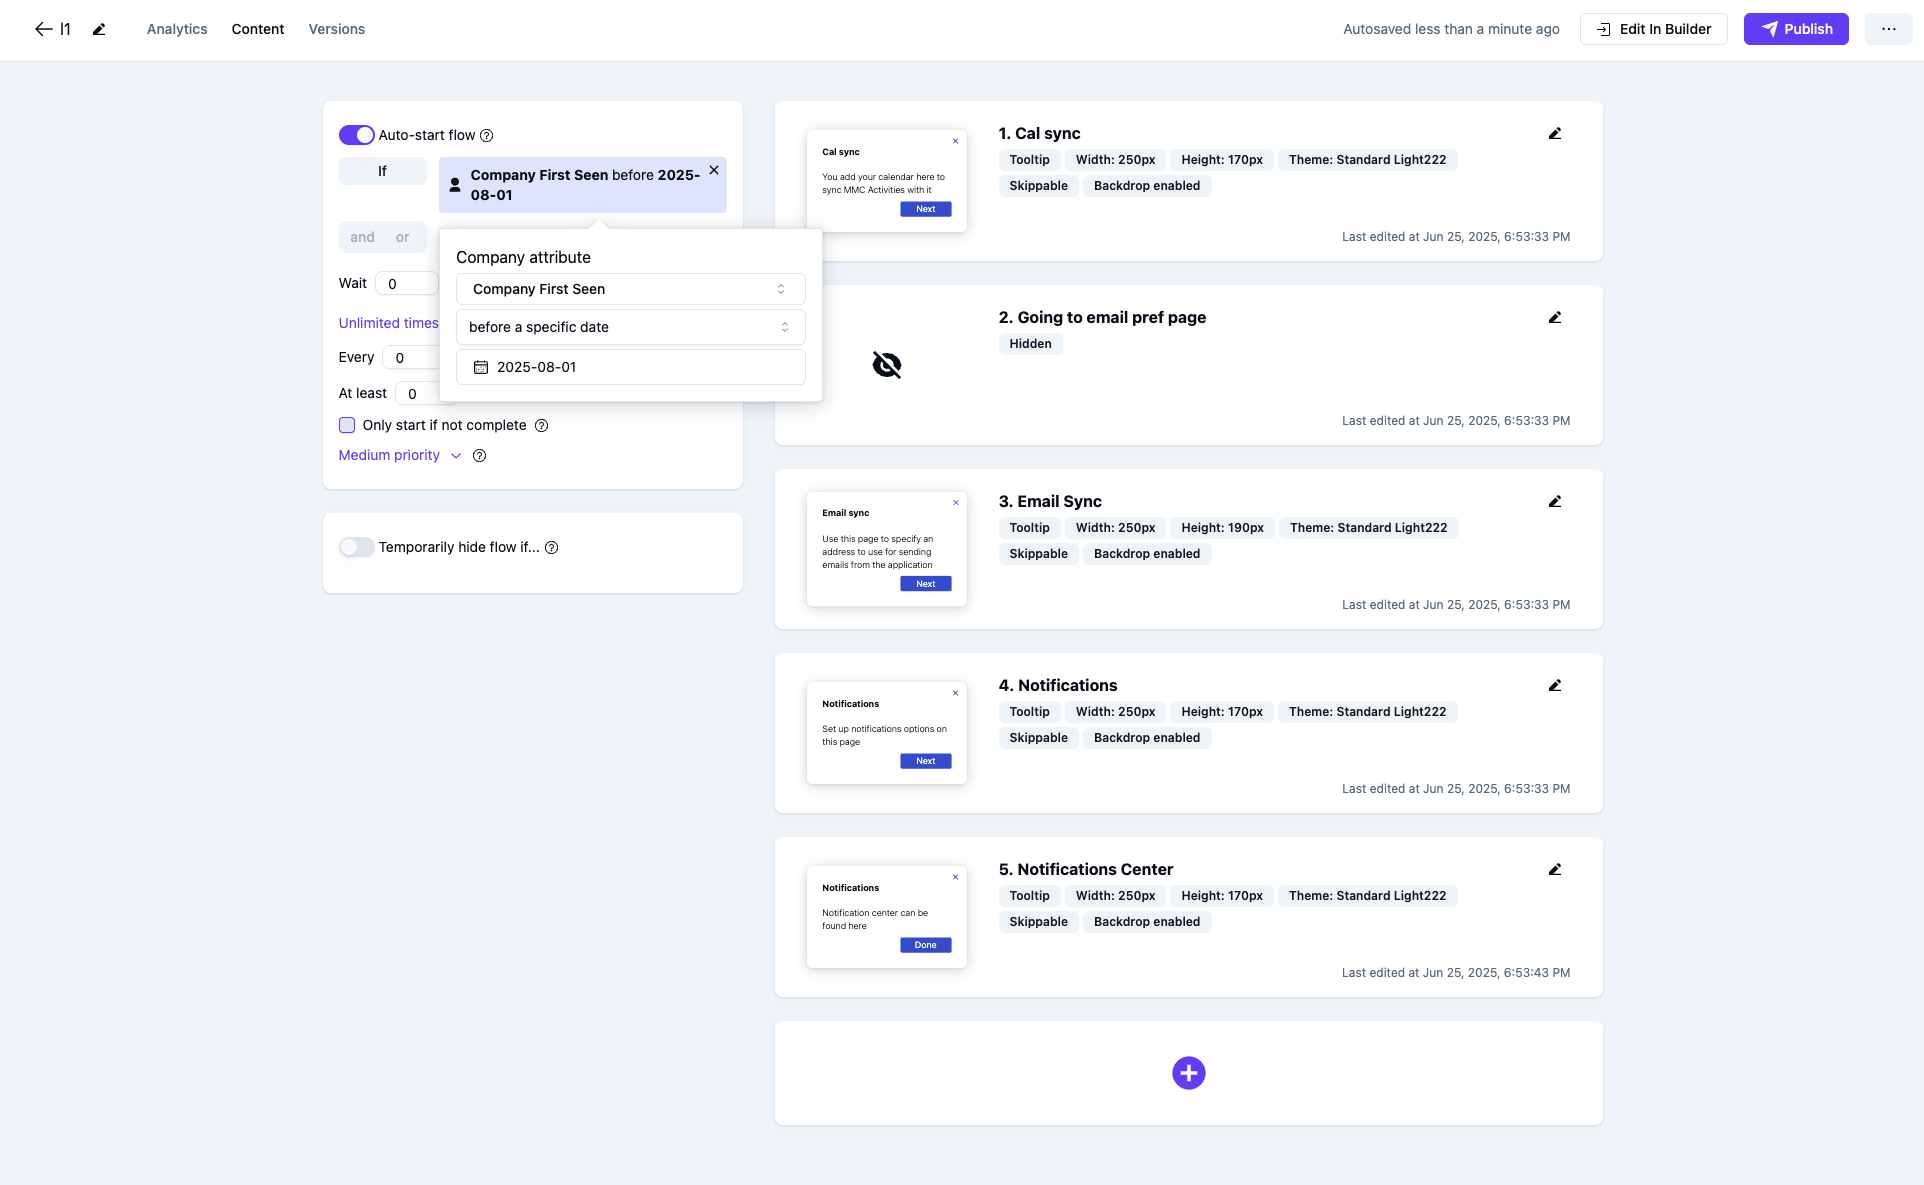Click the back arrow icon
Viewport: 1924px width, 1185px height.
(x=43, y=29)
